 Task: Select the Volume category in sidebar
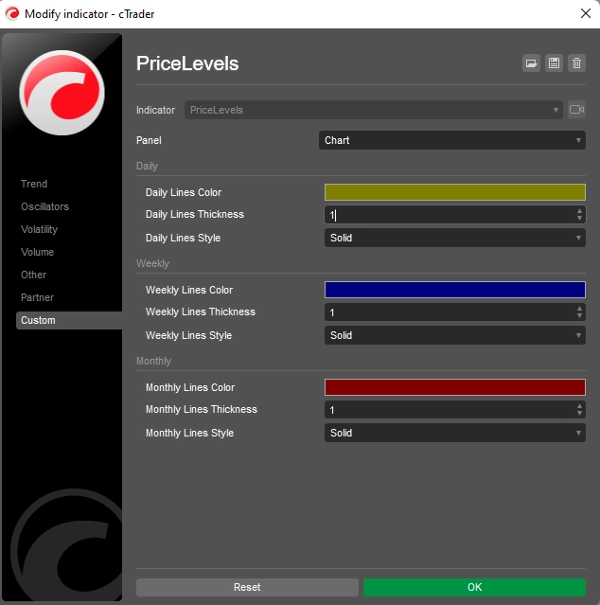[37, 252]
